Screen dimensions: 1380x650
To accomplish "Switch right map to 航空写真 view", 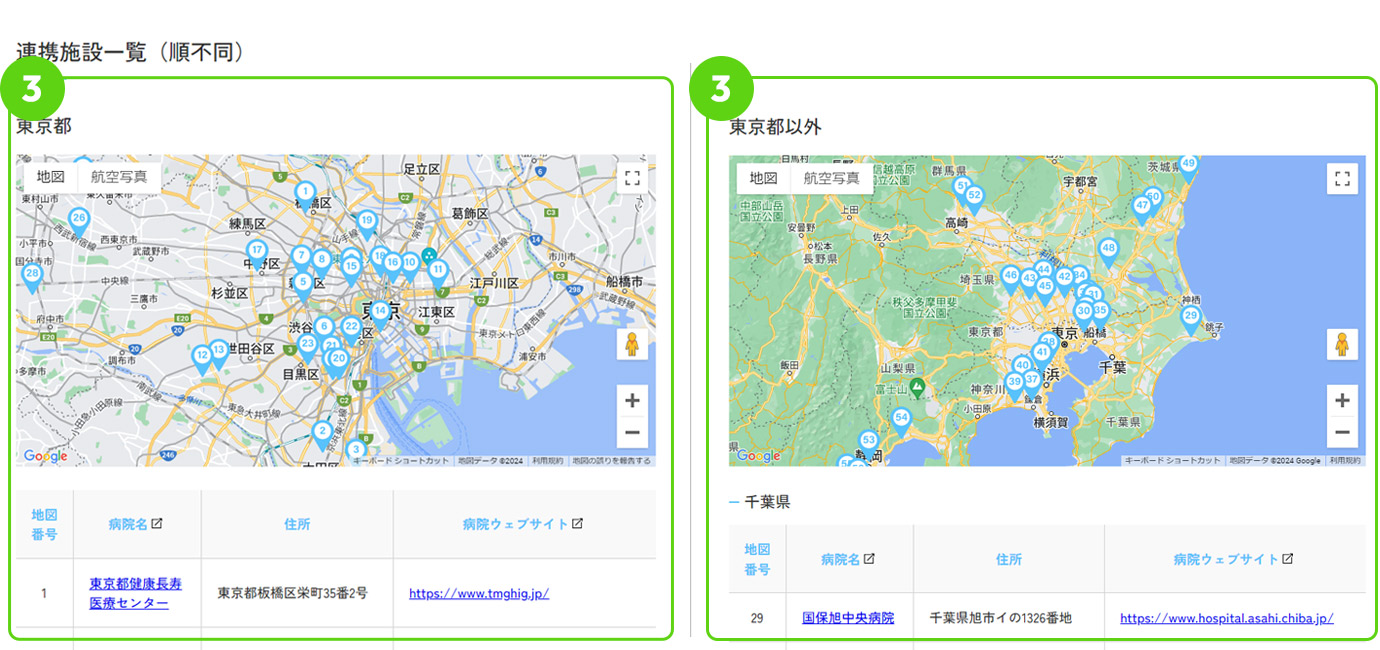I will click(830, 177).
